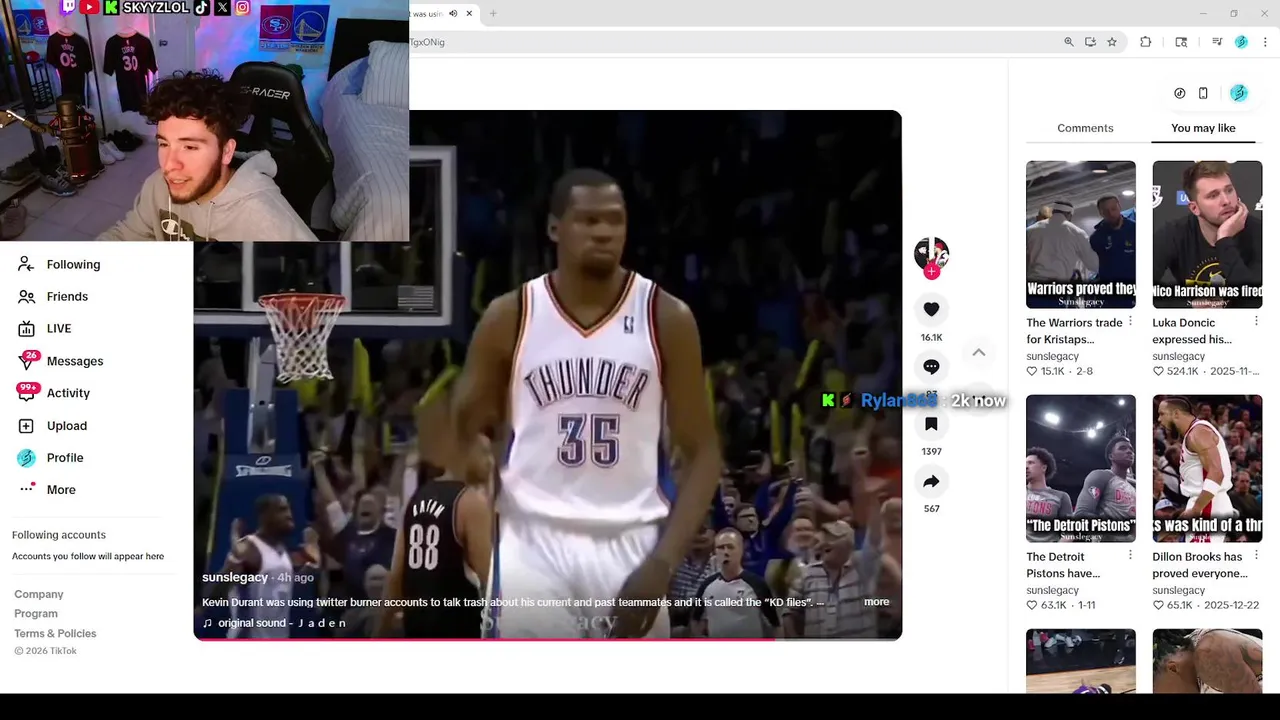Close the current browser tab
The height and width of the screenshot is (720, 1280).
[469, 14]
